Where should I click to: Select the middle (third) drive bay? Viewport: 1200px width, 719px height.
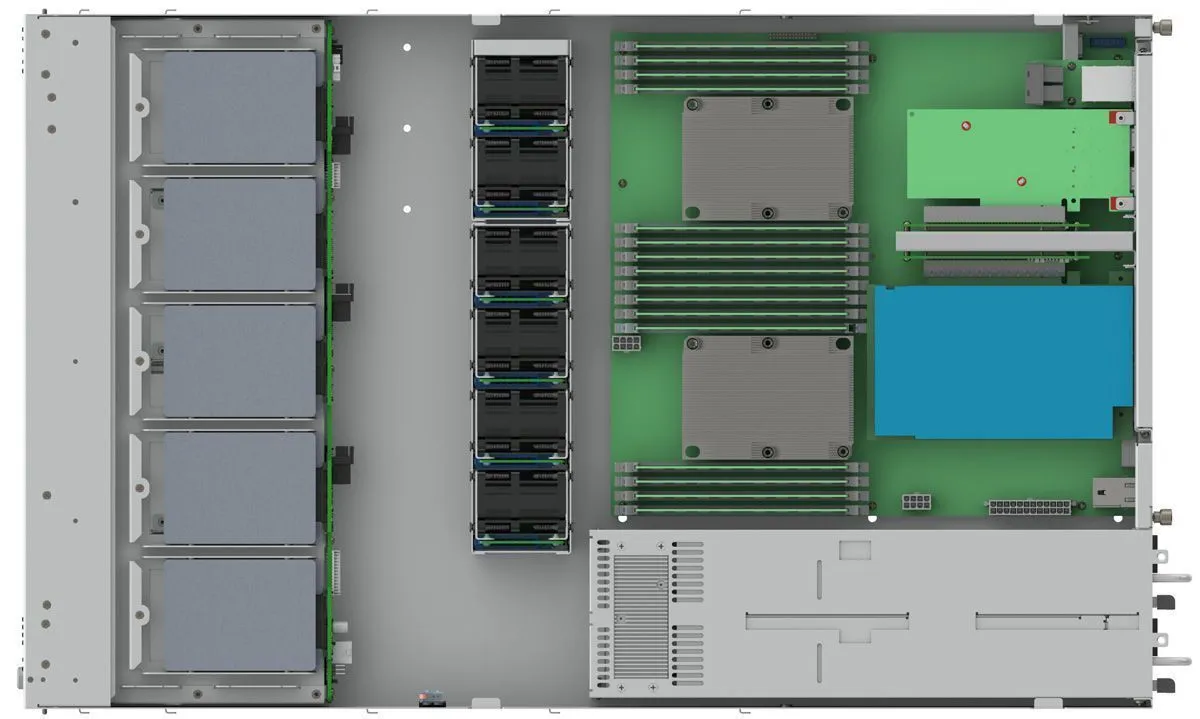238,361
